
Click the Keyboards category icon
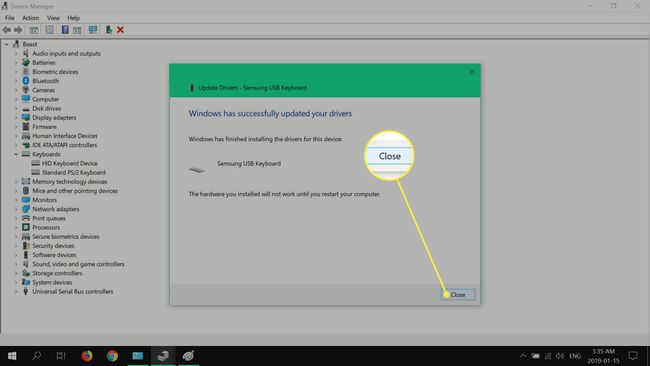pos(26,154)
